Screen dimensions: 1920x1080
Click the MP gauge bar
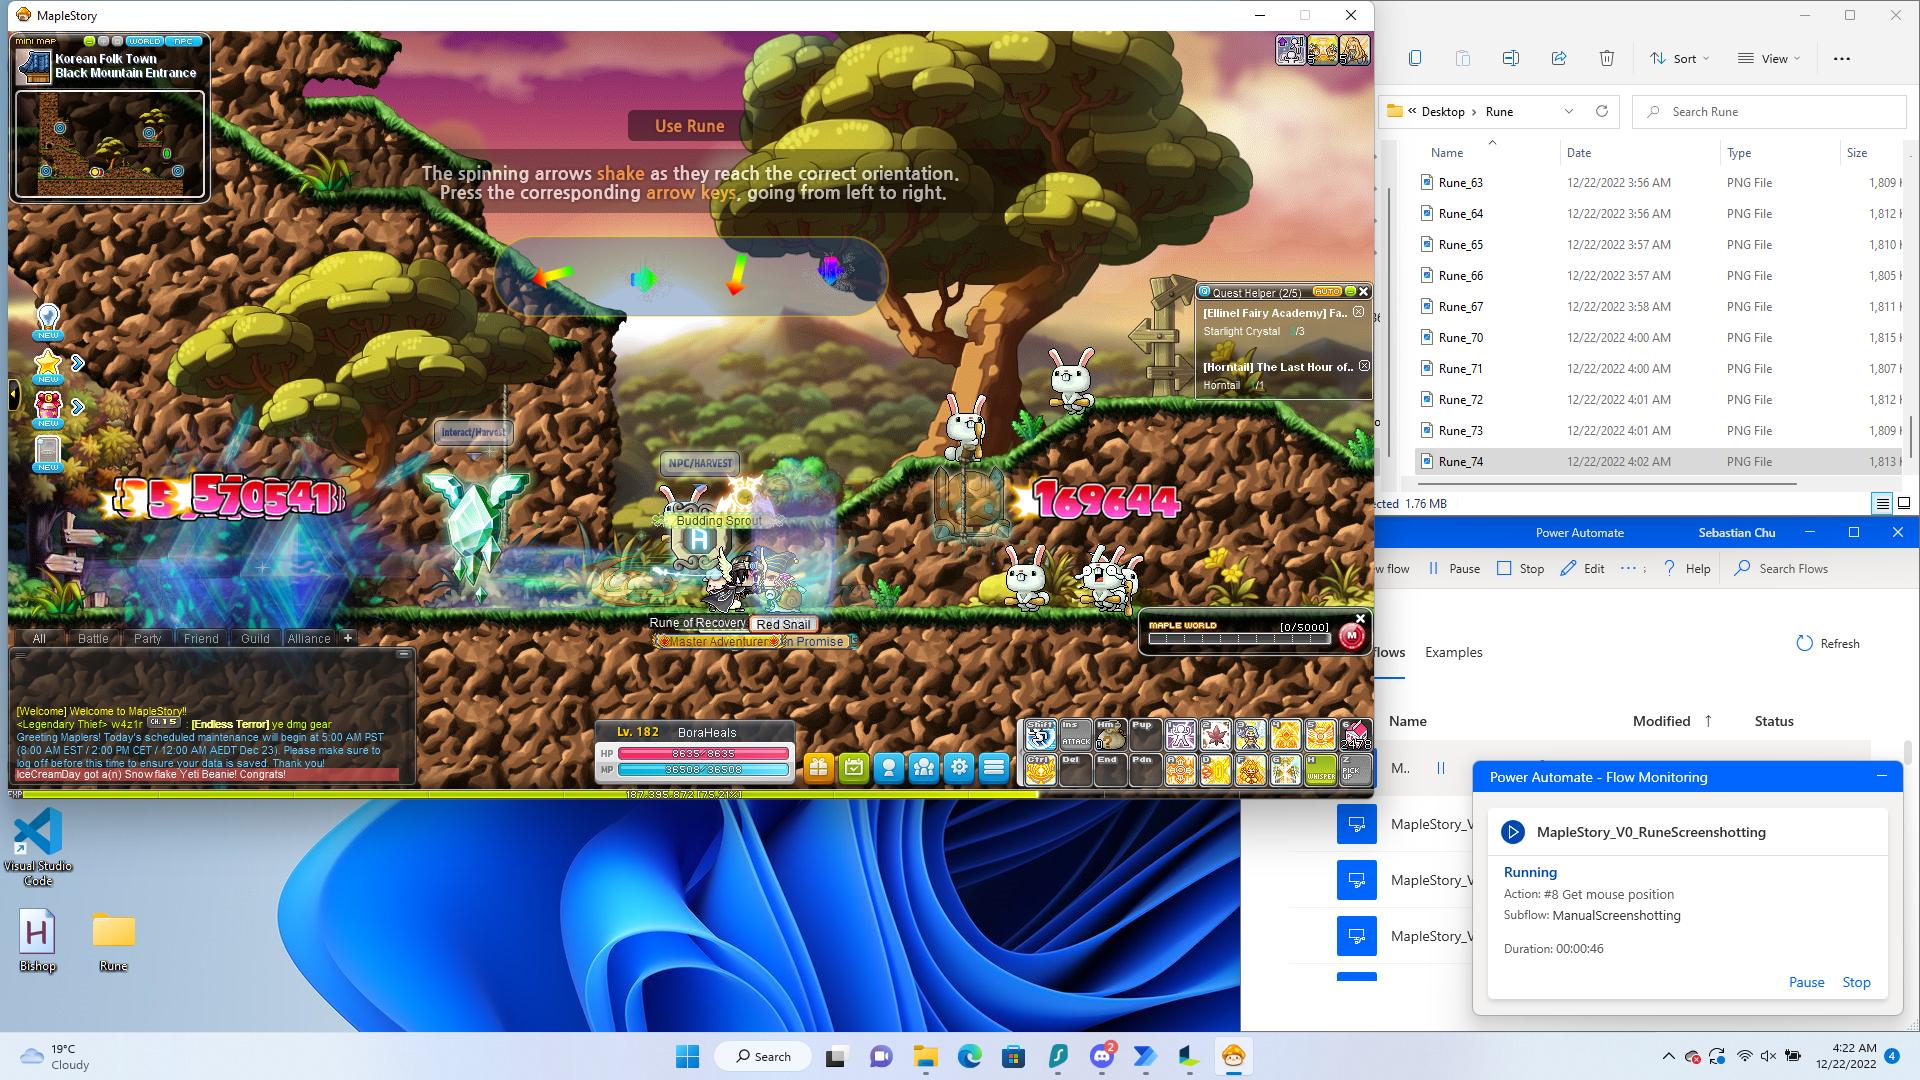click(703, 769)
